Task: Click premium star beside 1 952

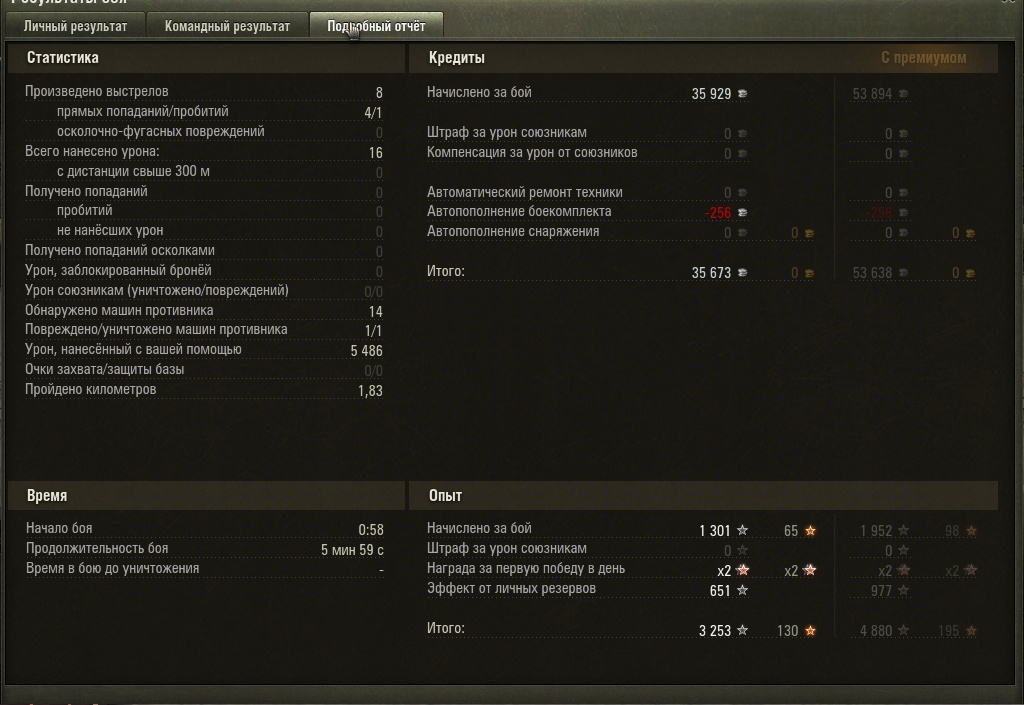Action: tap(903, 530)
